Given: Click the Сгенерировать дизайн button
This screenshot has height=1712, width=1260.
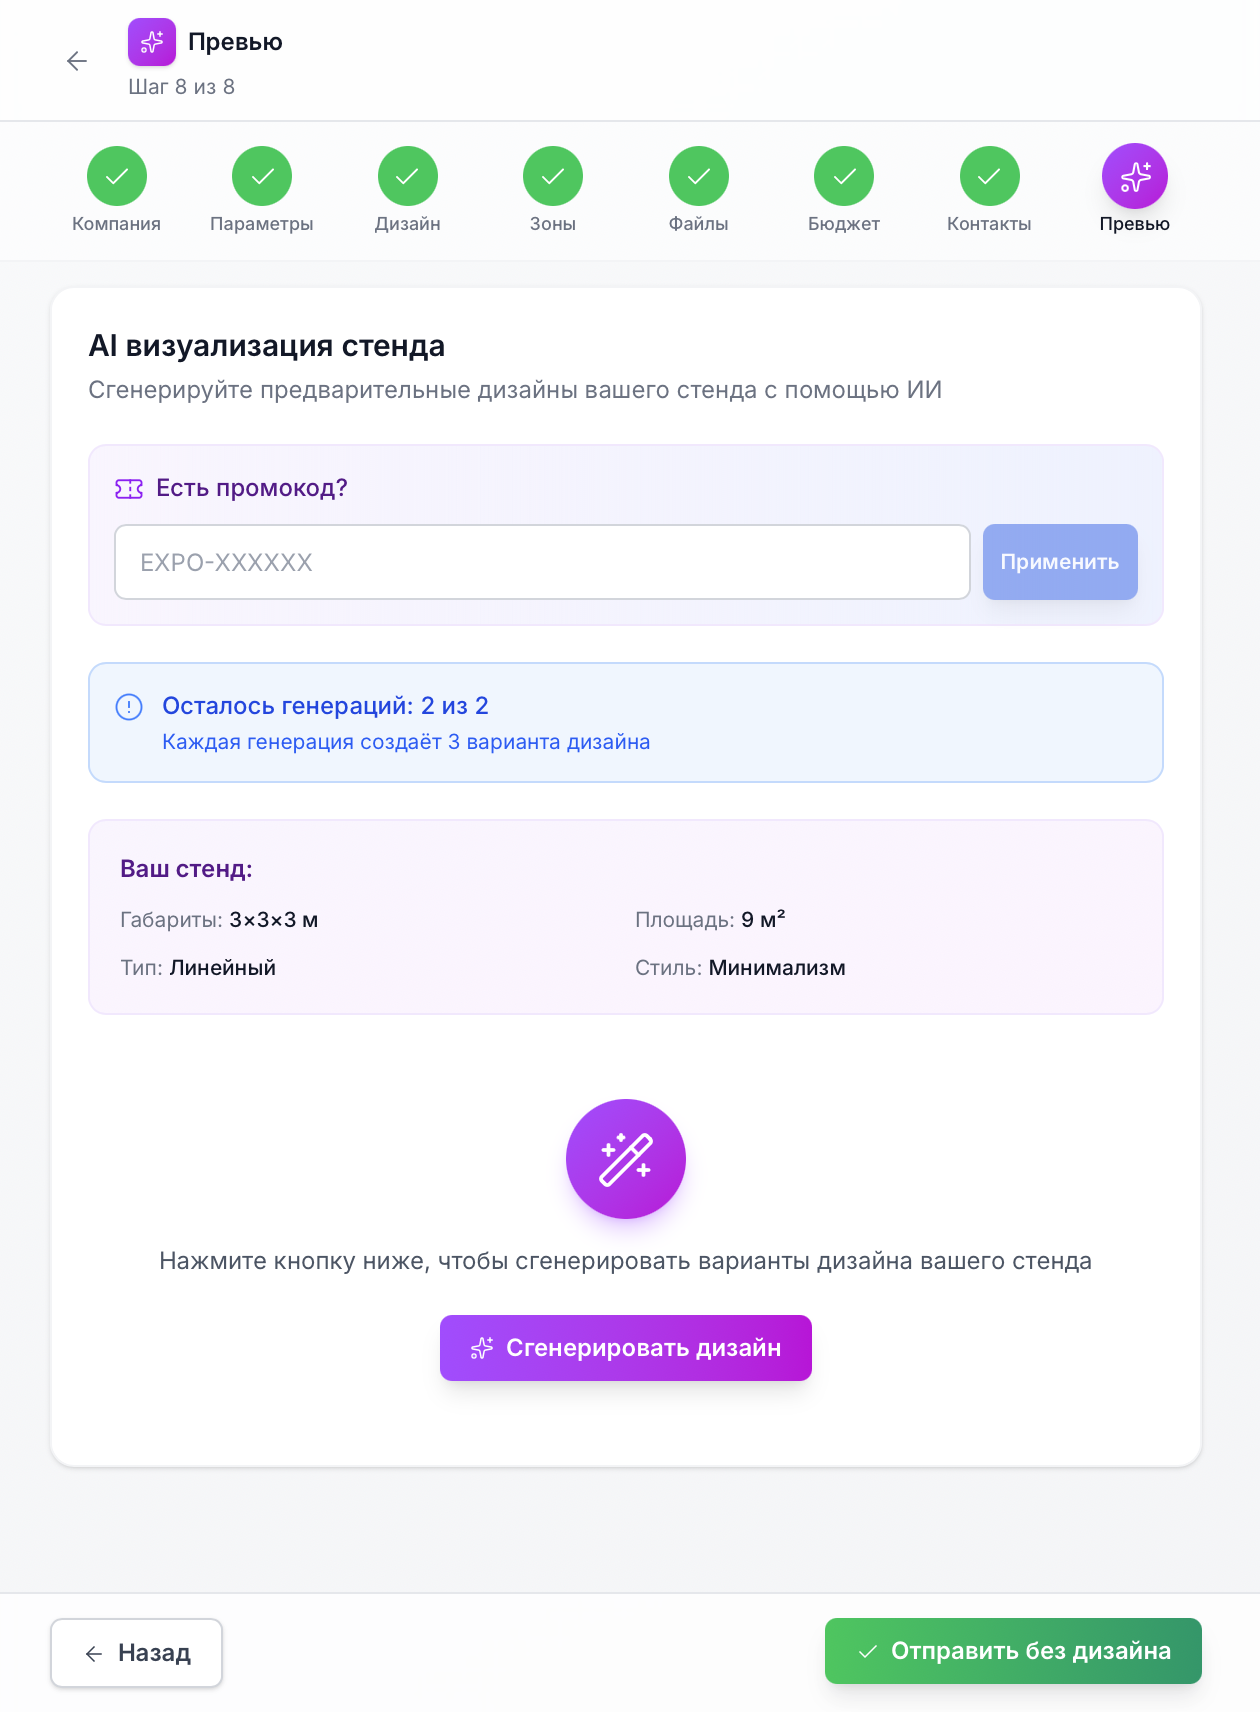Looking at the screenshot, I should point(626,1348).
